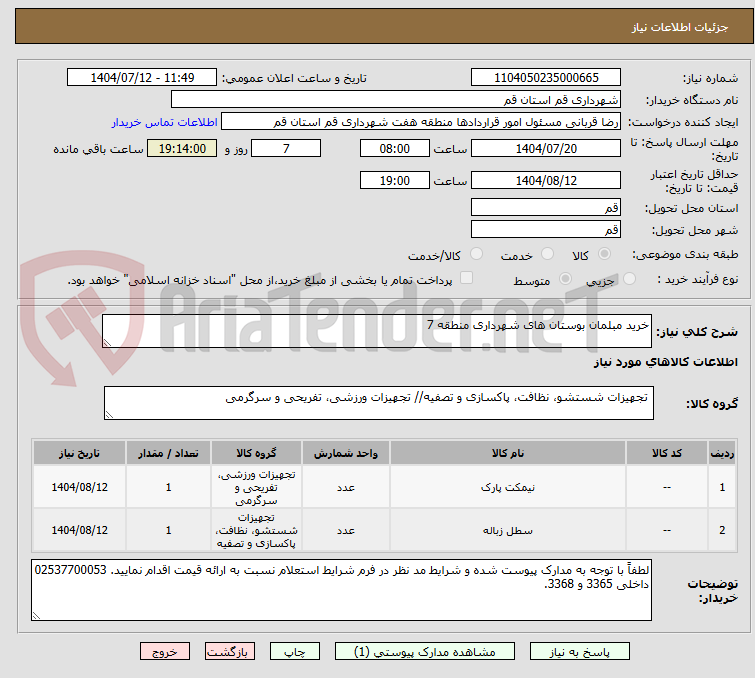The height and width of the screenshot is (678, 755).
Task: Click the شرح کلی نیاز text area
Action: (377, 331)
